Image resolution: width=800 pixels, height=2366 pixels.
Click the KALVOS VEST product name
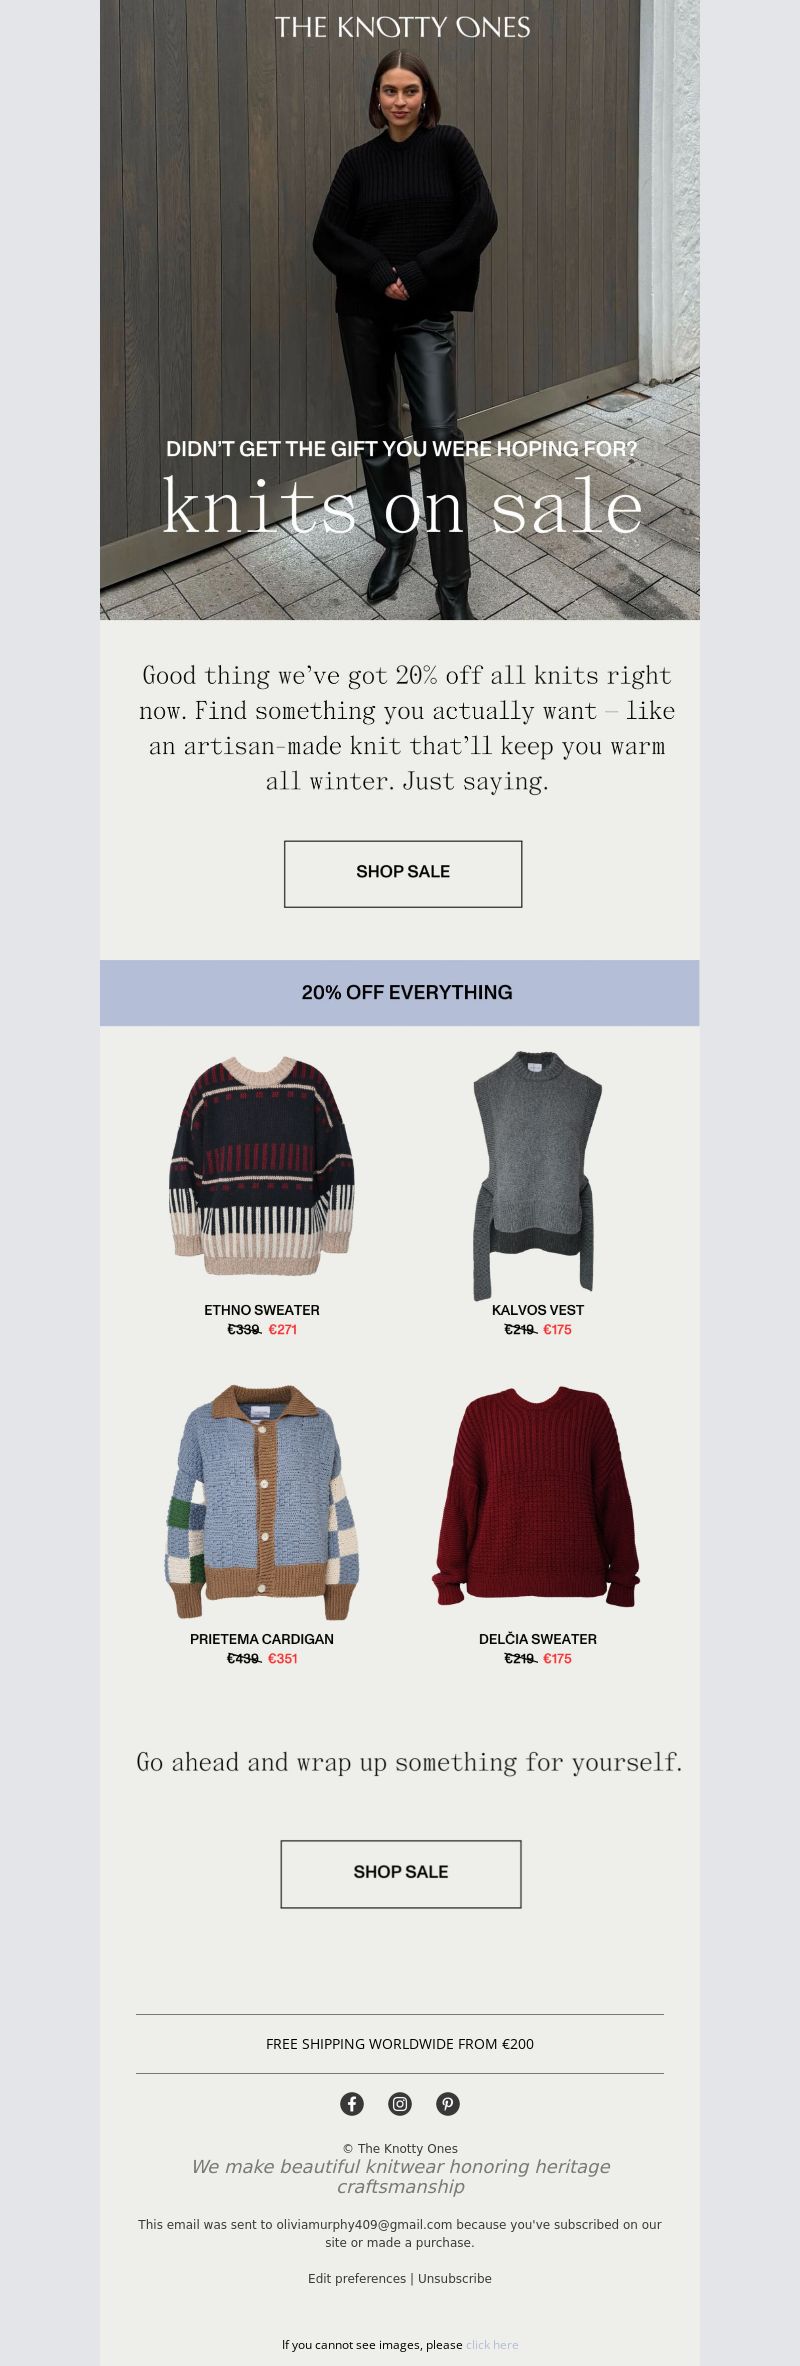pos(538,1310)
